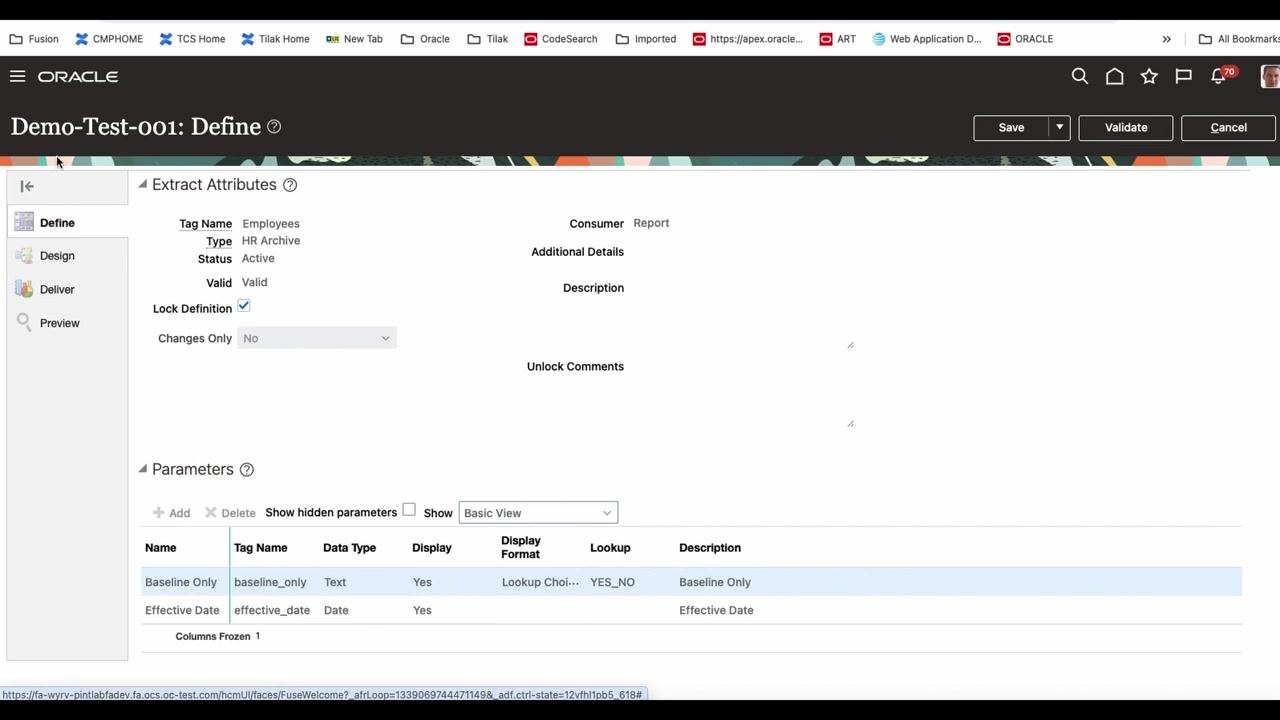Collapse the Extract Attributes section
Image resolution: width=1280 pixels, height=720 pixels.
pos(143,184)
